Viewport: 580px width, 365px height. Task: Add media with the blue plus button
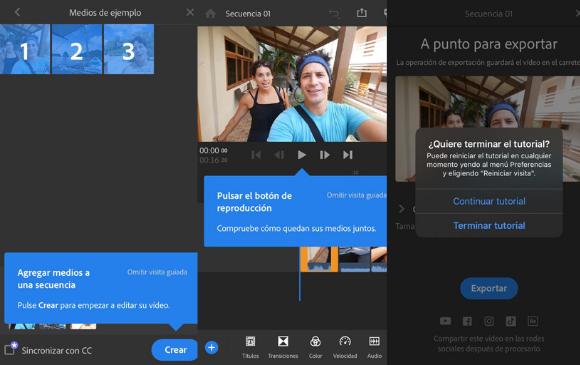[212, 348]
